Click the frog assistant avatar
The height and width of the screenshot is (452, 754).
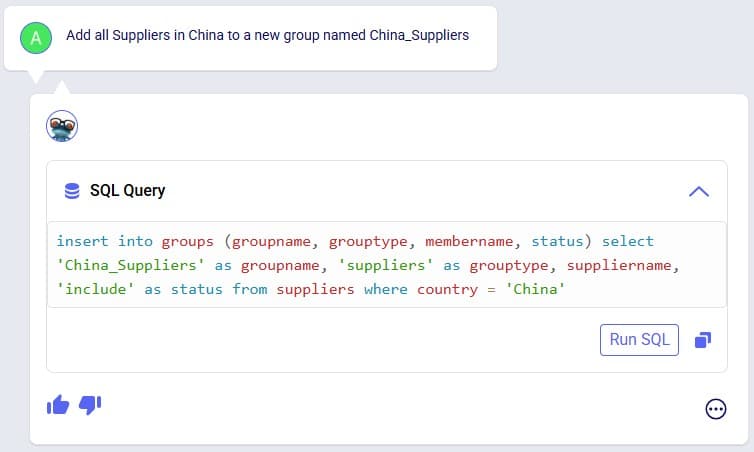[62, 126]
